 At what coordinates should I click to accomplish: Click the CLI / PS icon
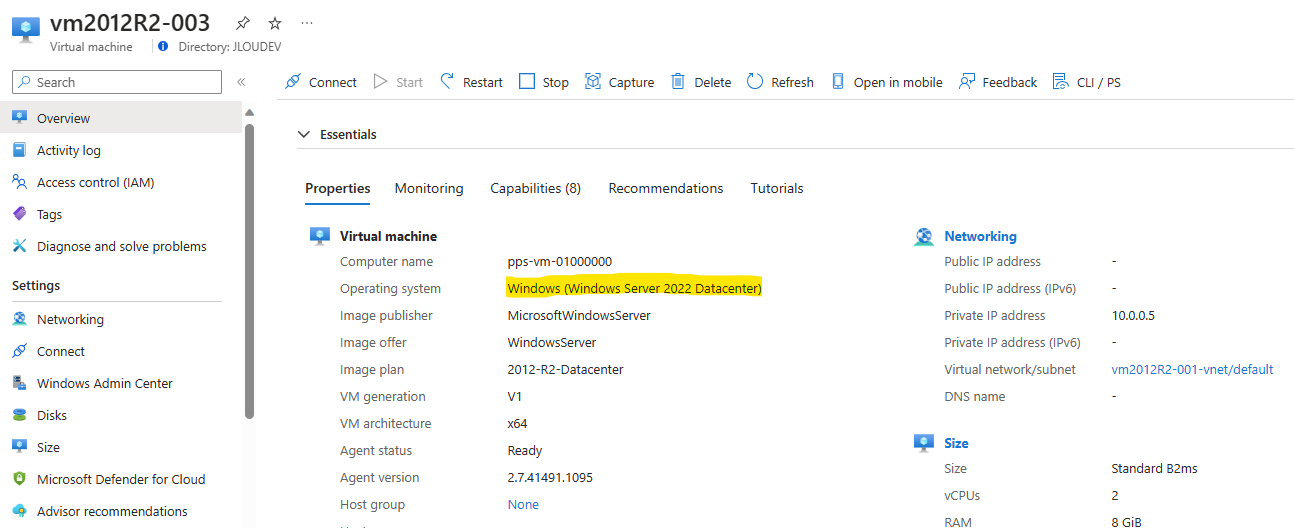coord(1061,82)
